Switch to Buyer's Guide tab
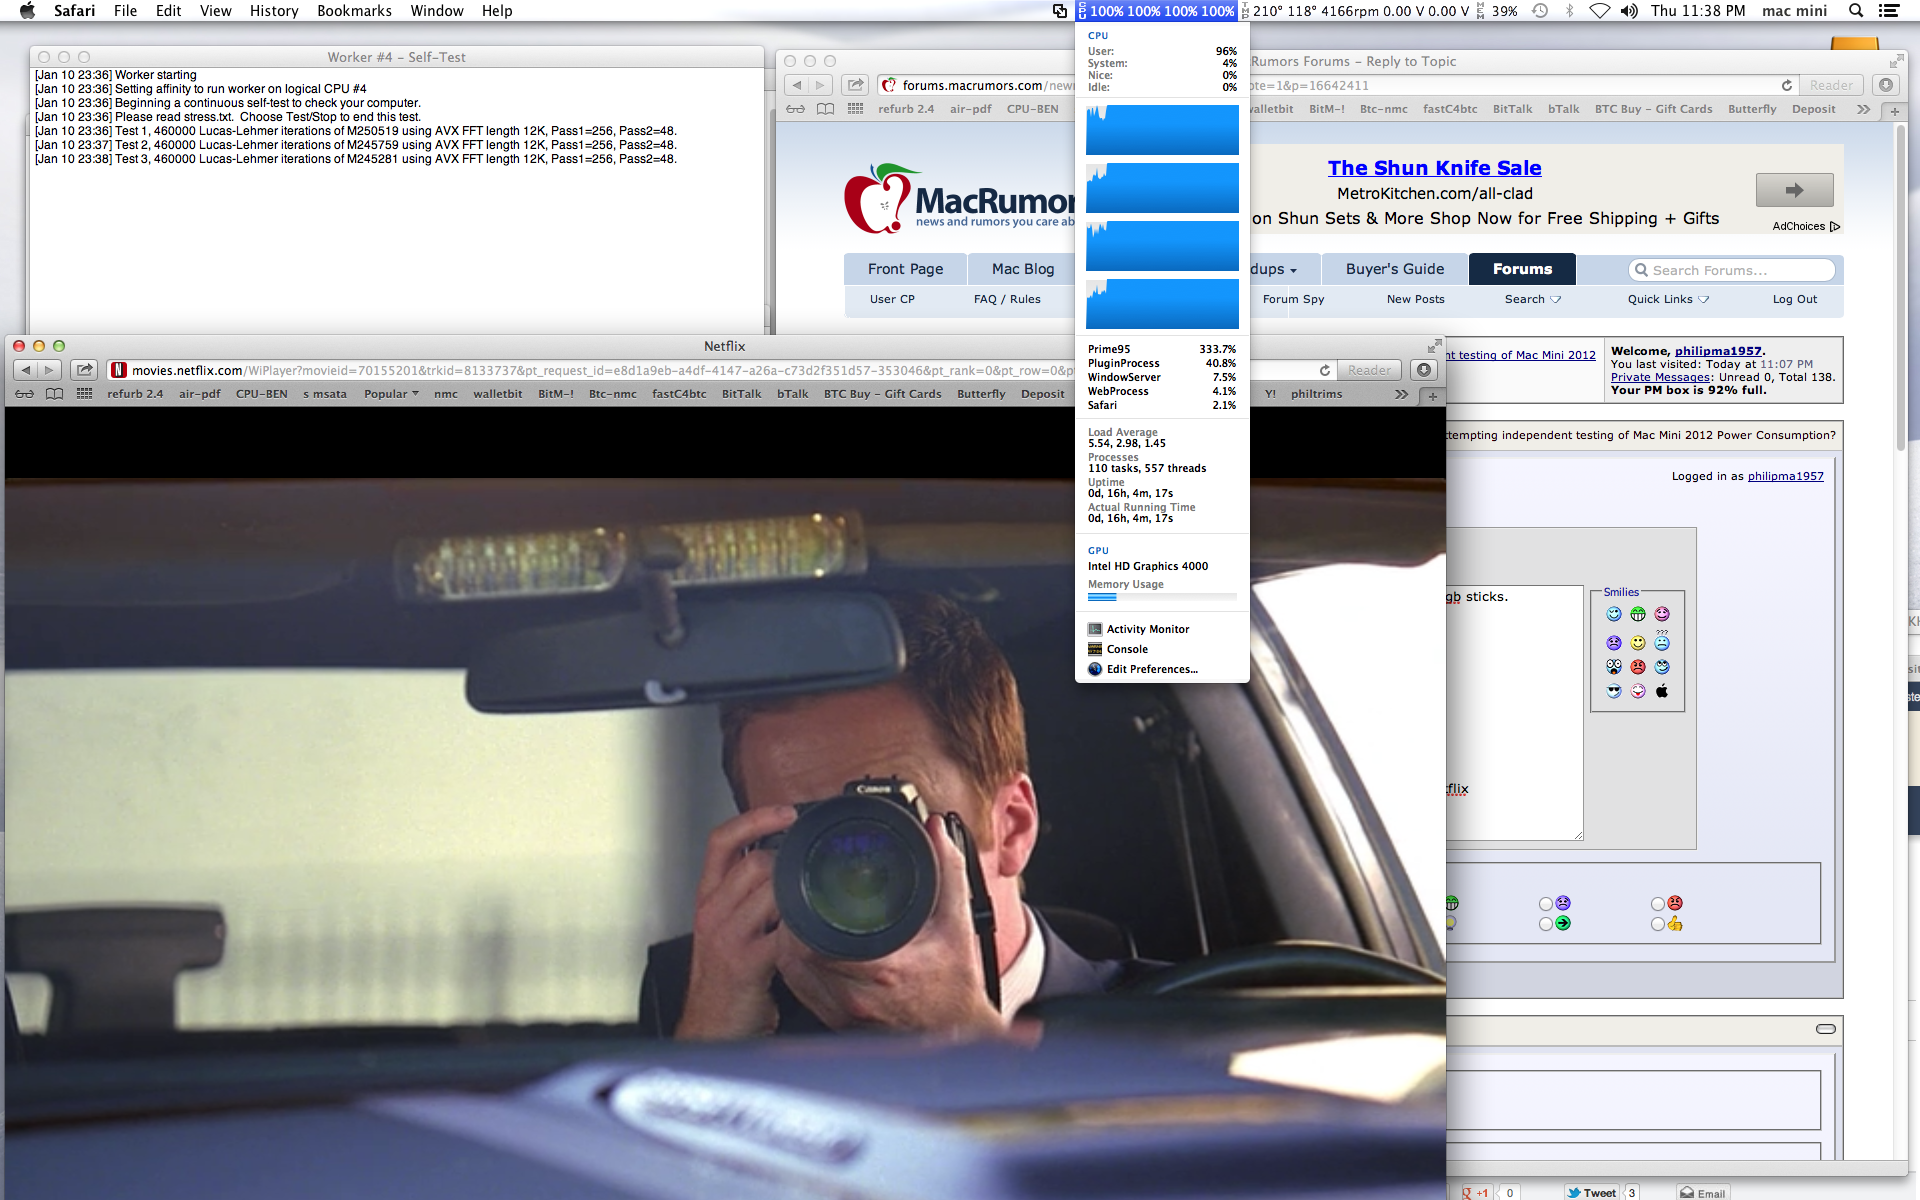Viewport: 1920px width, 1200px height. coord(1394,269)
